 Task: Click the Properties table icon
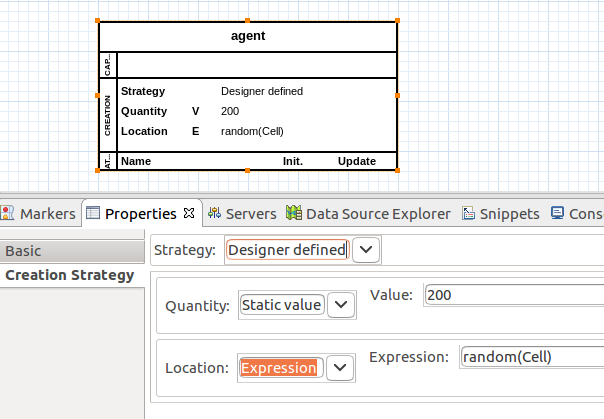[x=93, y=213]
